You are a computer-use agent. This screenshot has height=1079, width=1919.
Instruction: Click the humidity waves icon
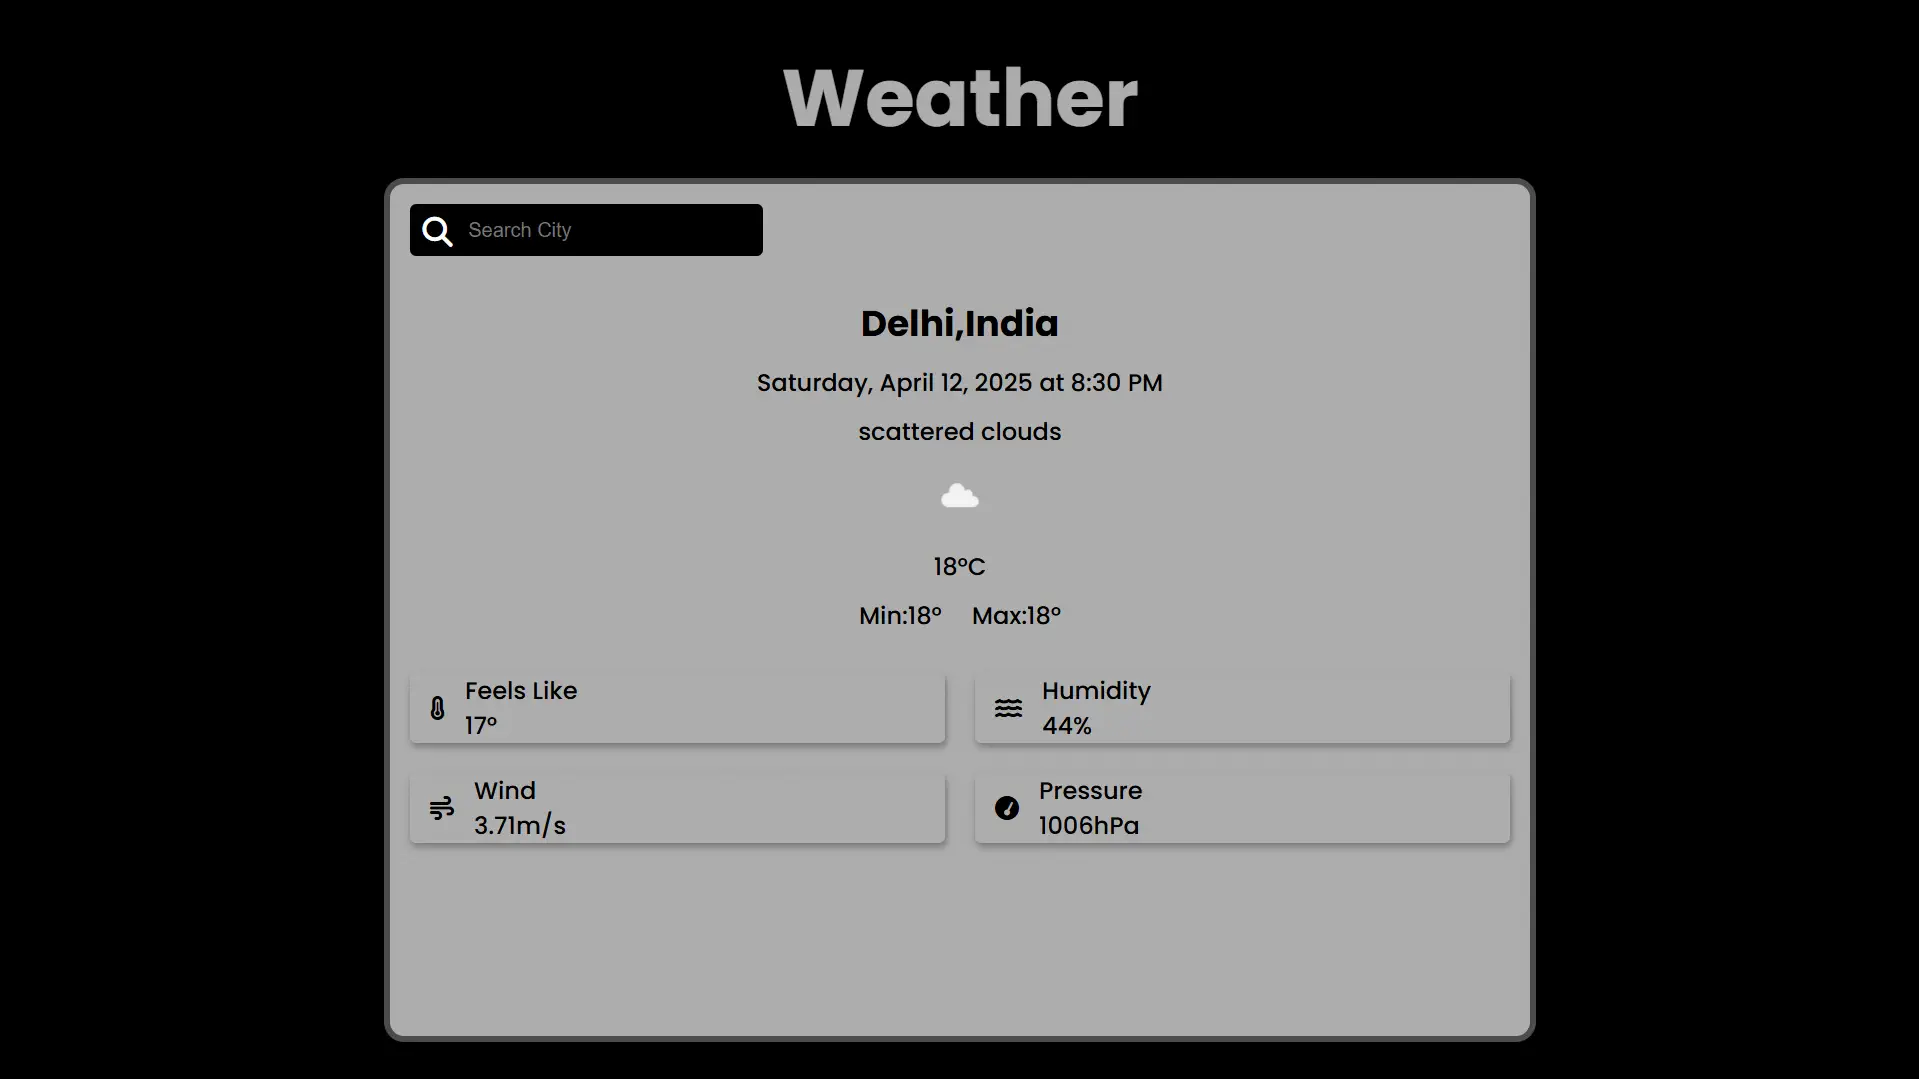pos(1008,709)
